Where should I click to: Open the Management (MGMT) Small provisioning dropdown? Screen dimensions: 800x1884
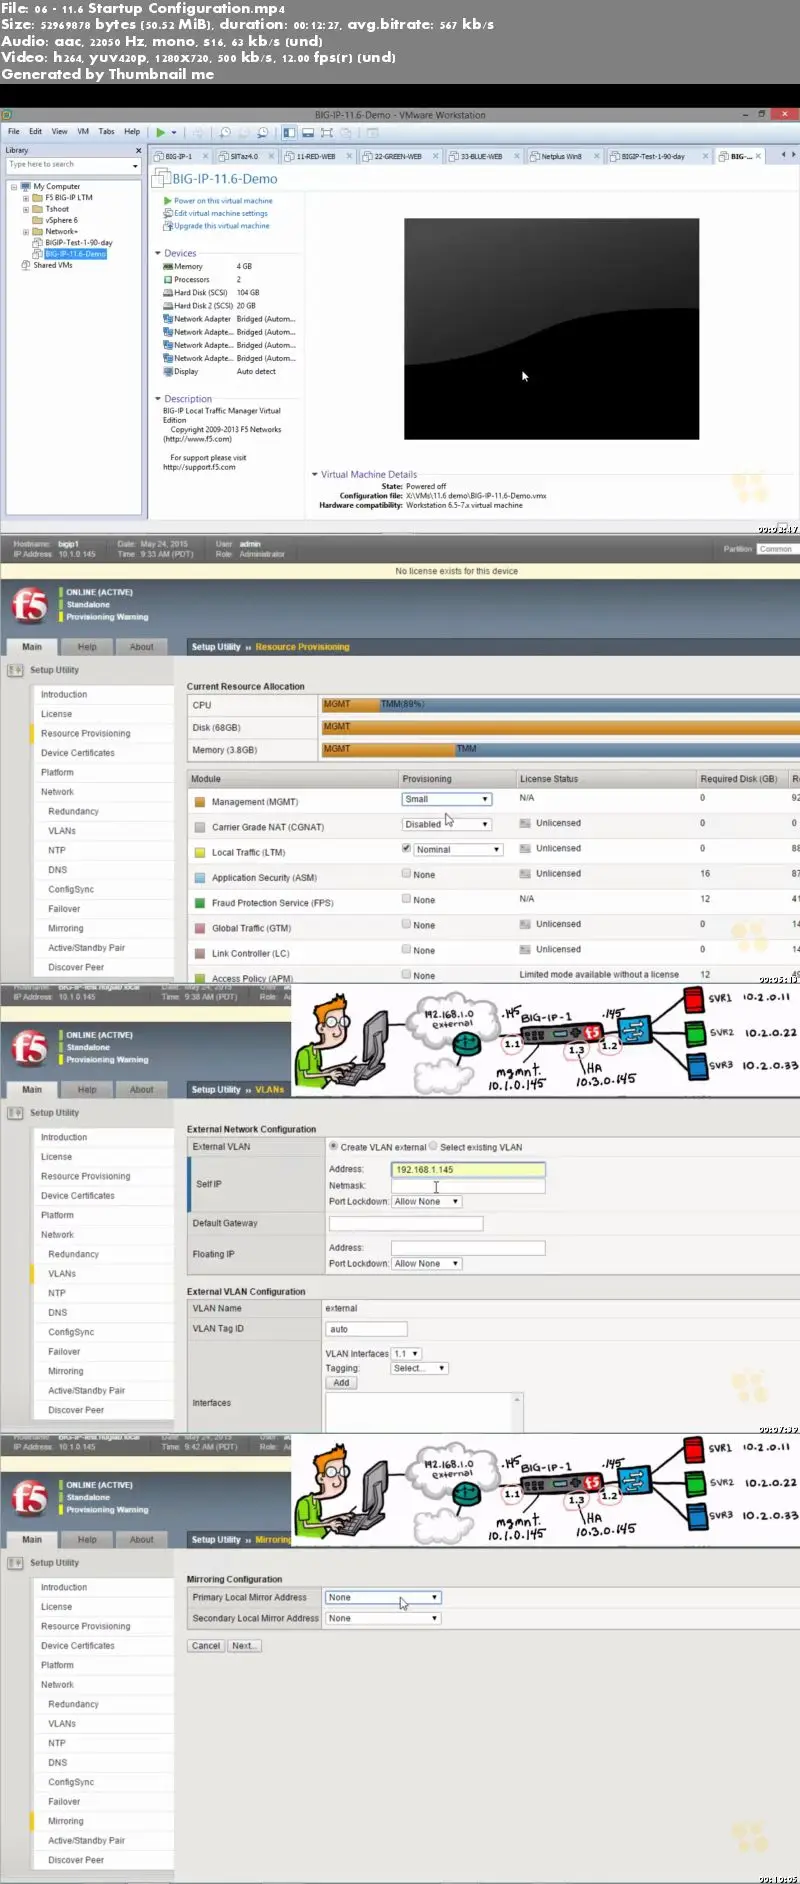(446, 799)
